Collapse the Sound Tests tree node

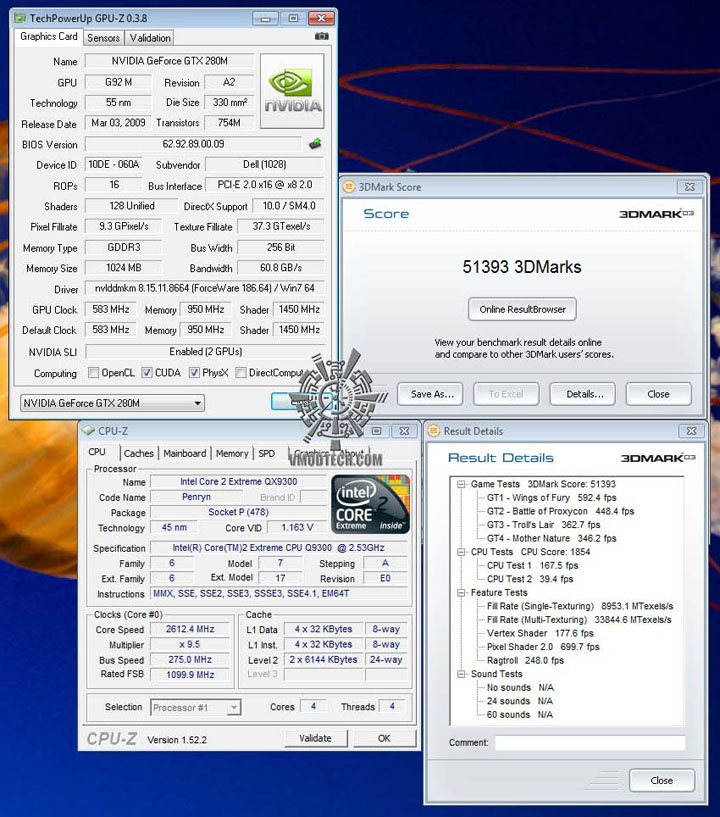461,674
